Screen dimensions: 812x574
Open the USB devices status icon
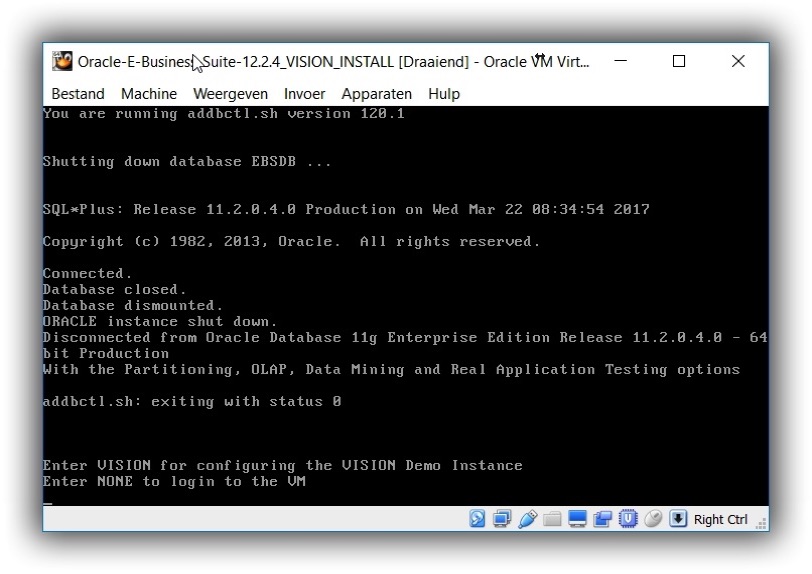527,519
